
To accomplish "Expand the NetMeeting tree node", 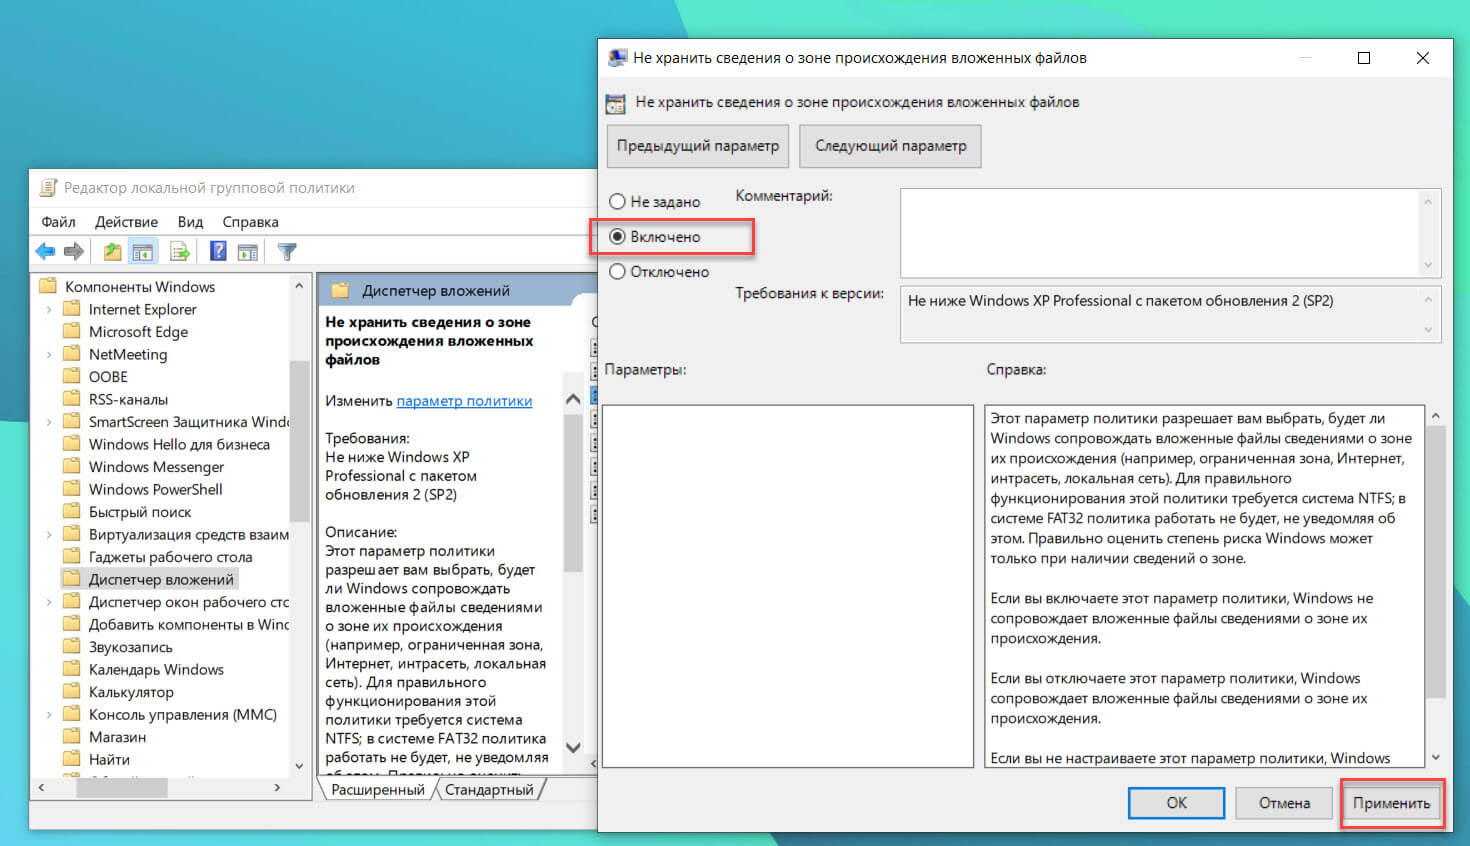I will (x=49, y=355).
